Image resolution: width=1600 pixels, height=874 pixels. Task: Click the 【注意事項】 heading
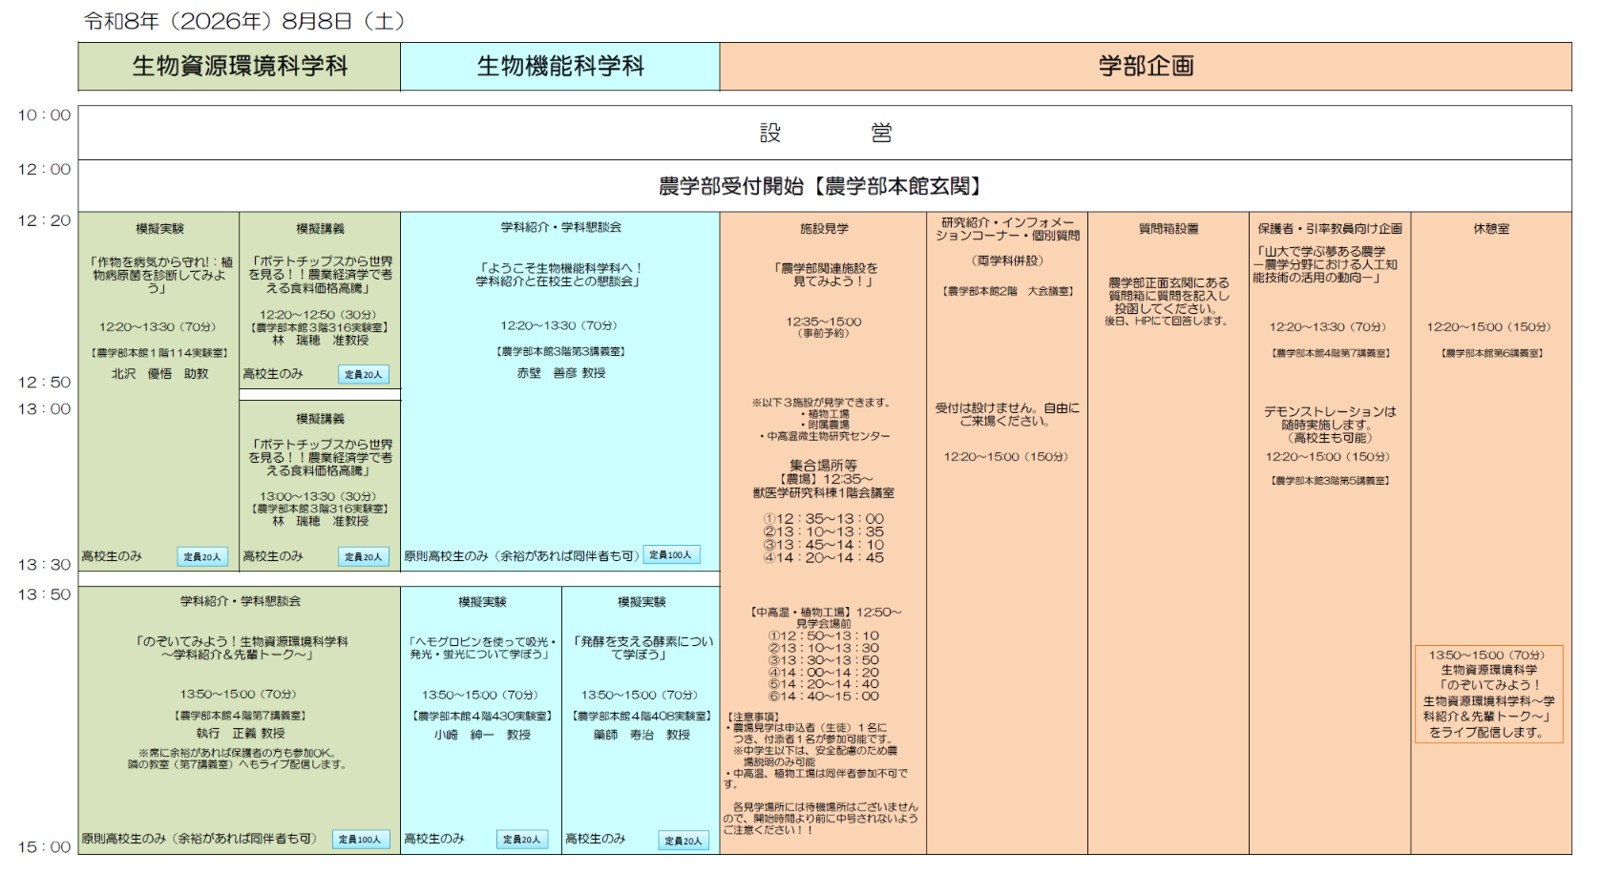pyautogui.click(x=751, y=717)
